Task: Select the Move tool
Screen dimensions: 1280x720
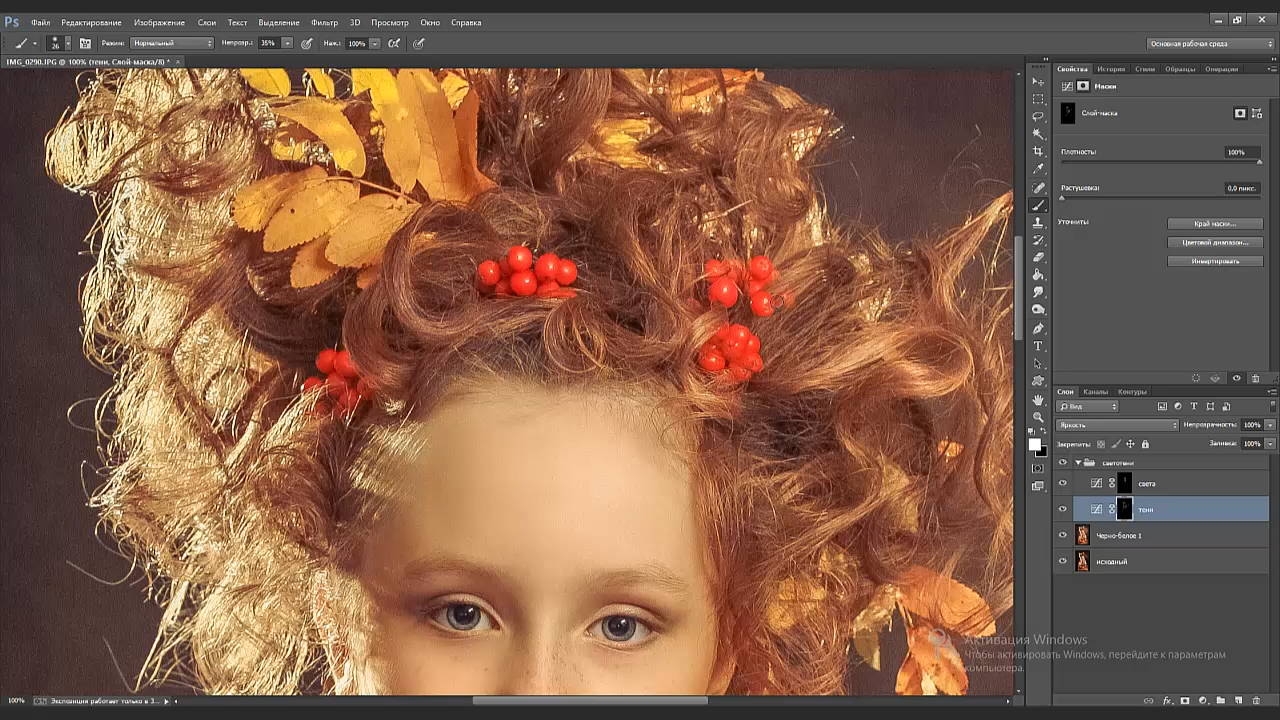Action: [x=1038, y=81]
